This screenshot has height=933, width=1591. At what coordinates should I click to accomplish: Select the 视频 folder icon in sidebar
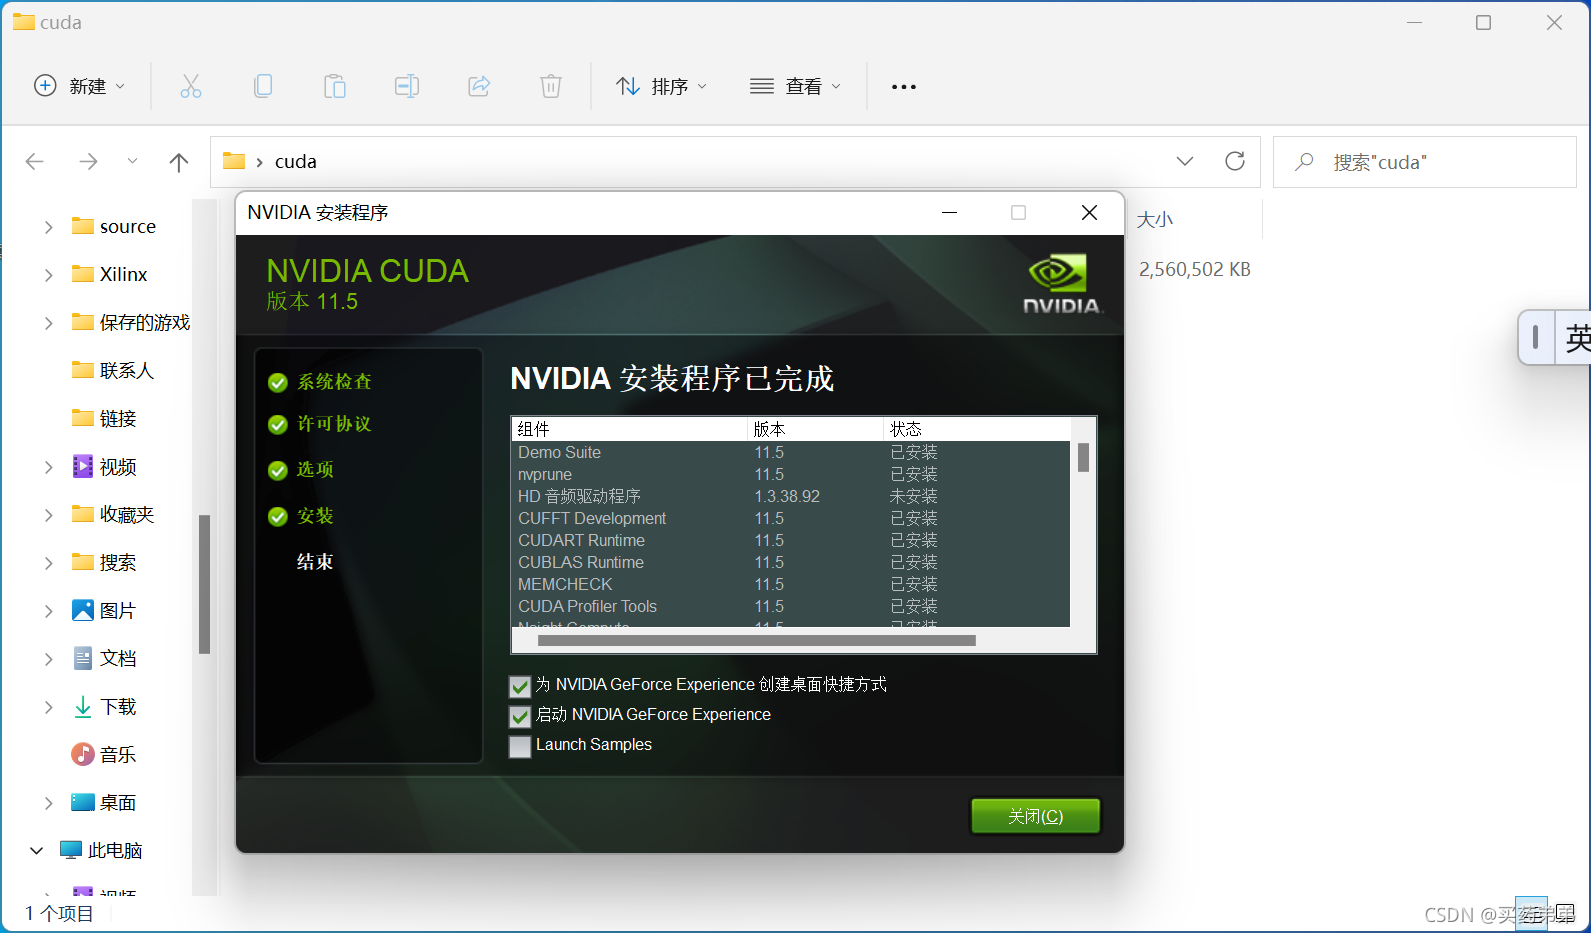(x=83, y=466)
